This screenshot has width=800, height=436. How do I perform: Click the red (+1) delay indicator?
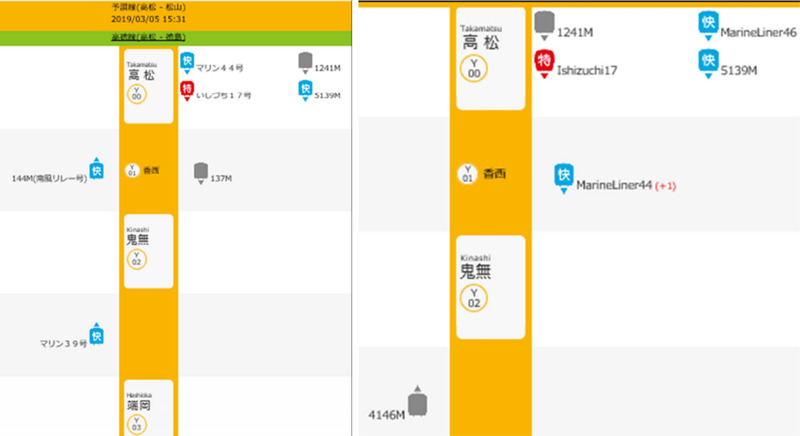click(x=665, y=186)
